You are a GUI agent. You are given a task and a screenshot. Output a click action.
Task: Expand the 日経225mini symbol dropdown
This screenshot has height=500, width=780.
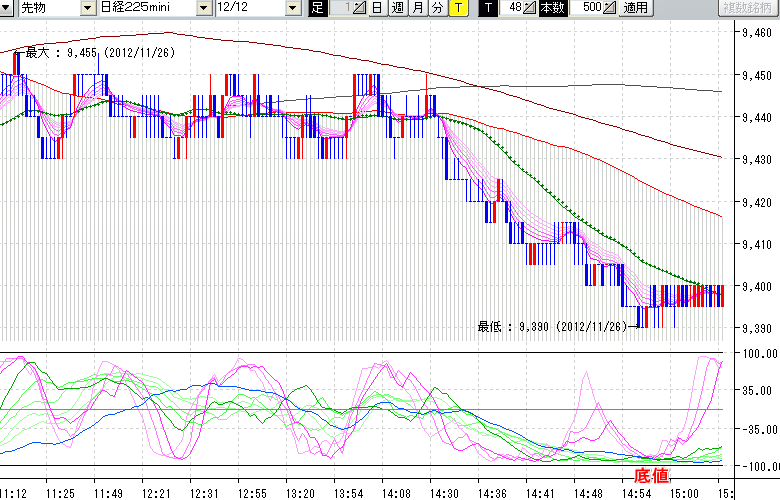click(205, 8)
